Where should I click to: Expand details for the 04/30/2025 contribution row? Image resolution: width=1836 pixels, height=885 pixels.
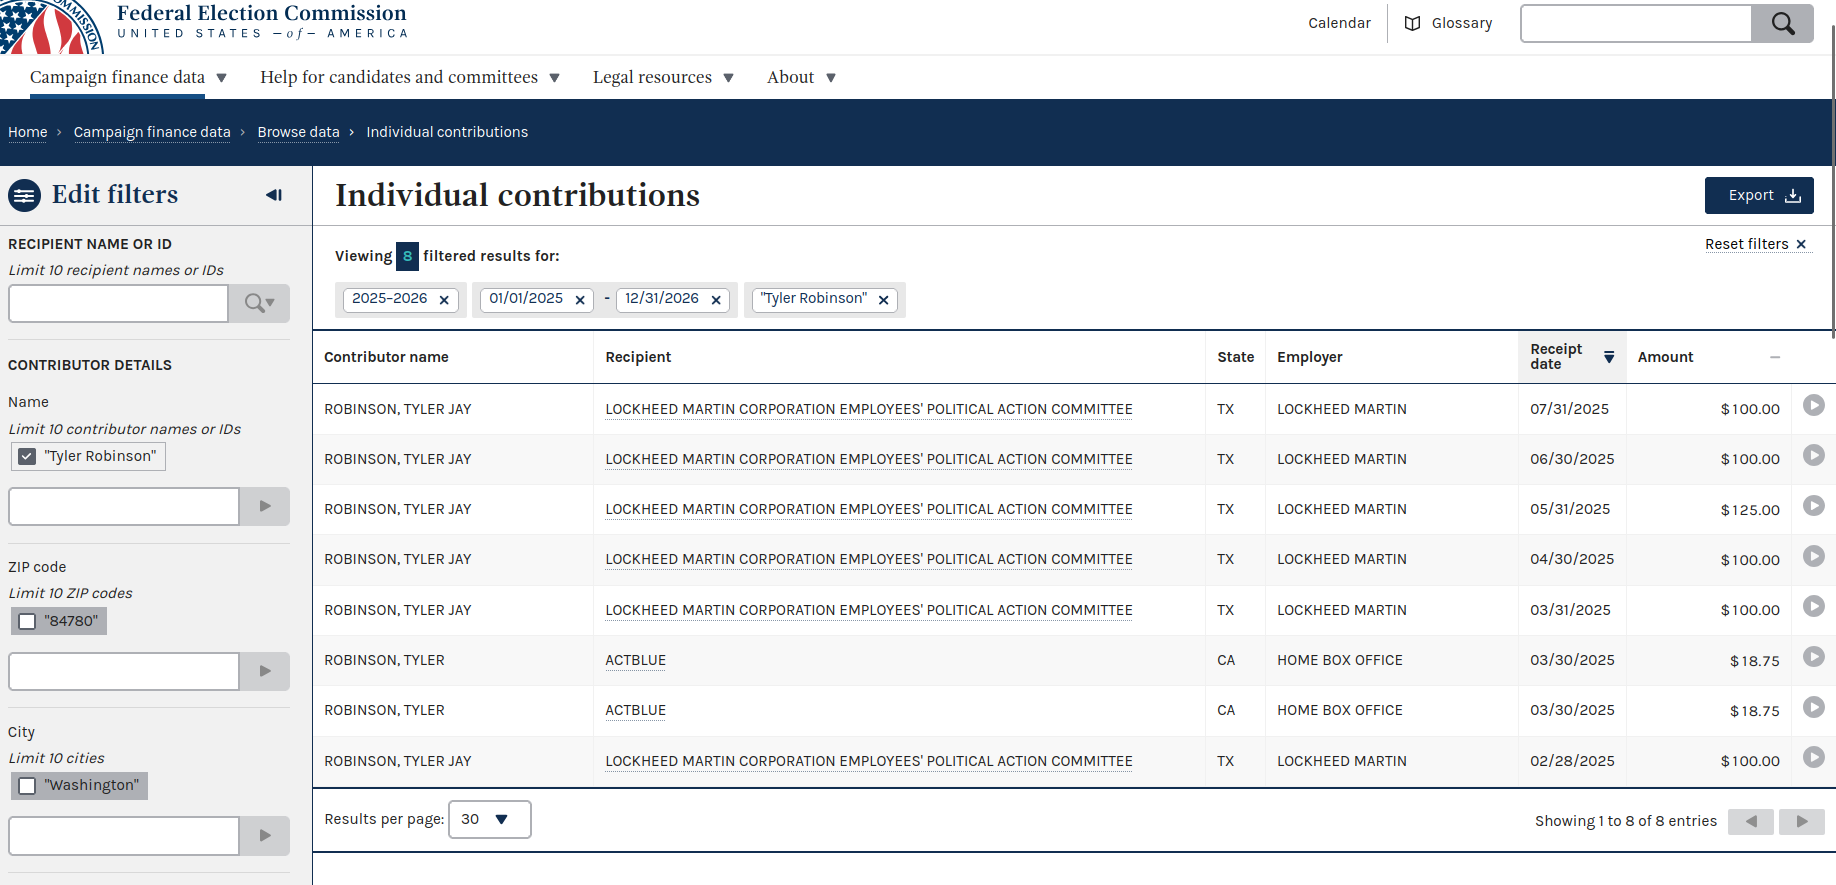pos(1813,556)
